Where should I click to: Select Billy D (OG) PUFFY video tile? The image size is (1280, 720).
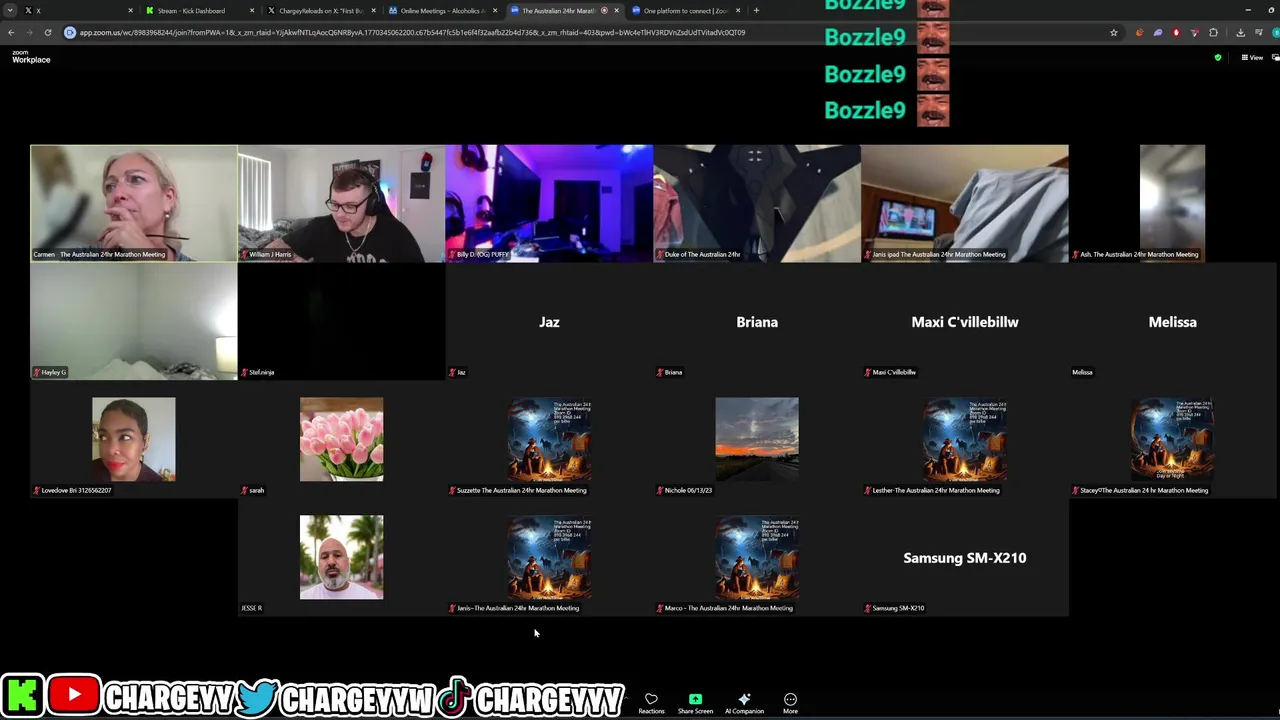(549, 203)
